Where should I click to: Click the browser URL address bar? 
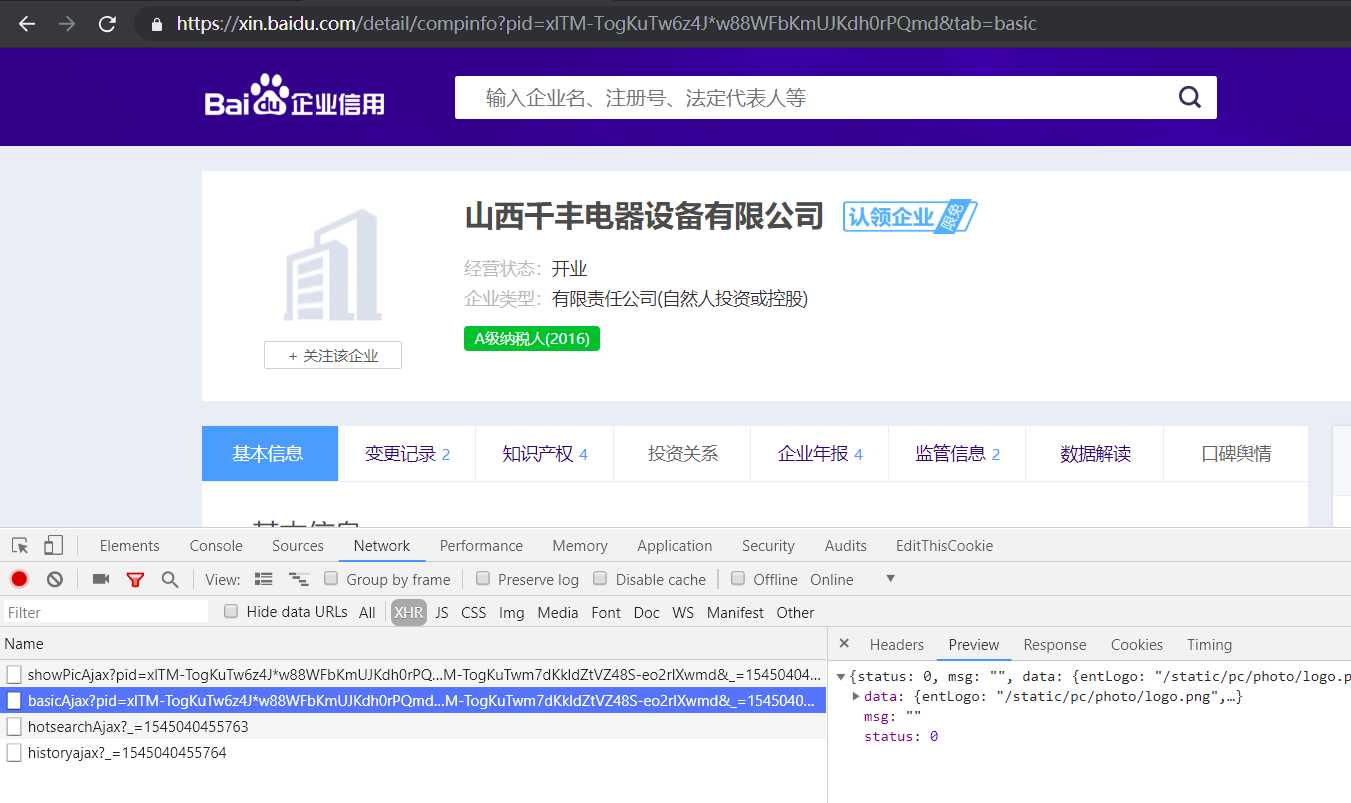click(606, 23)
